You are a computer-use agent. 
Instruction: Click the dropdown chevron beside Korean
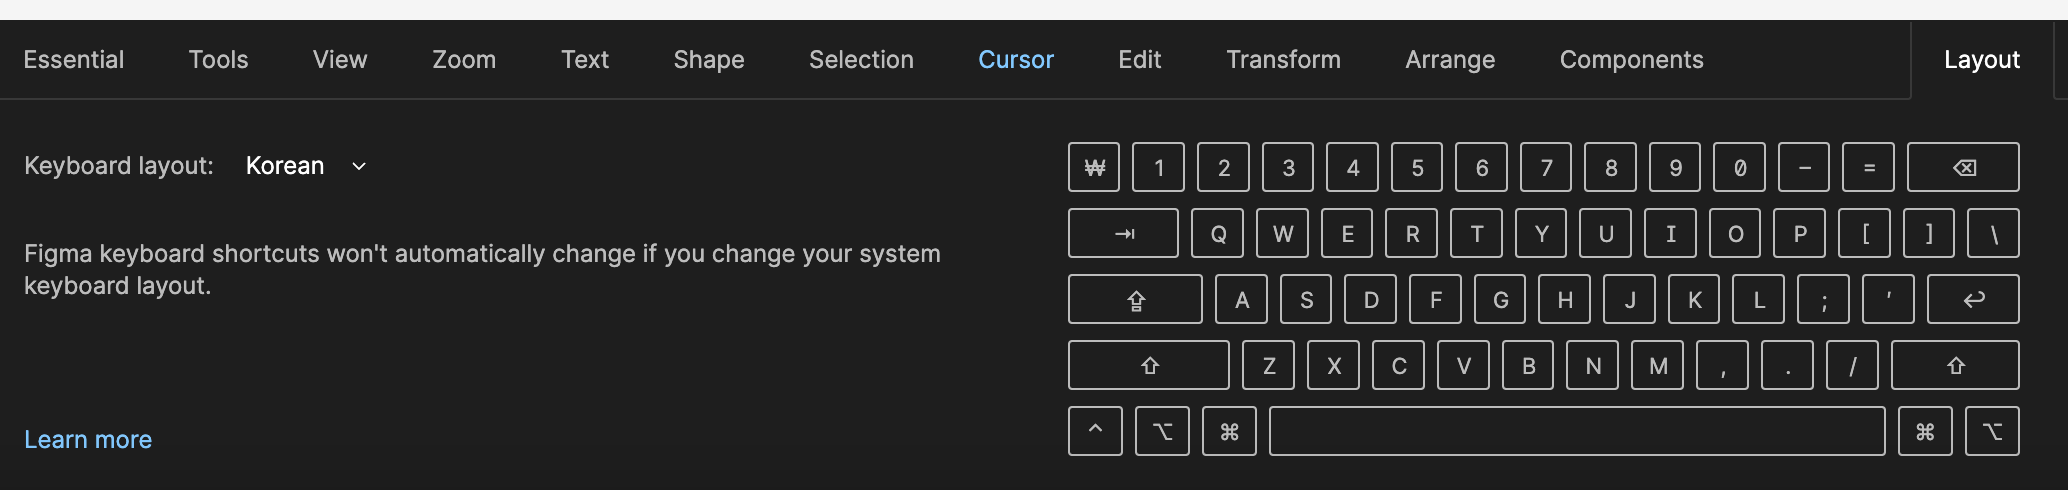(359, 166)
